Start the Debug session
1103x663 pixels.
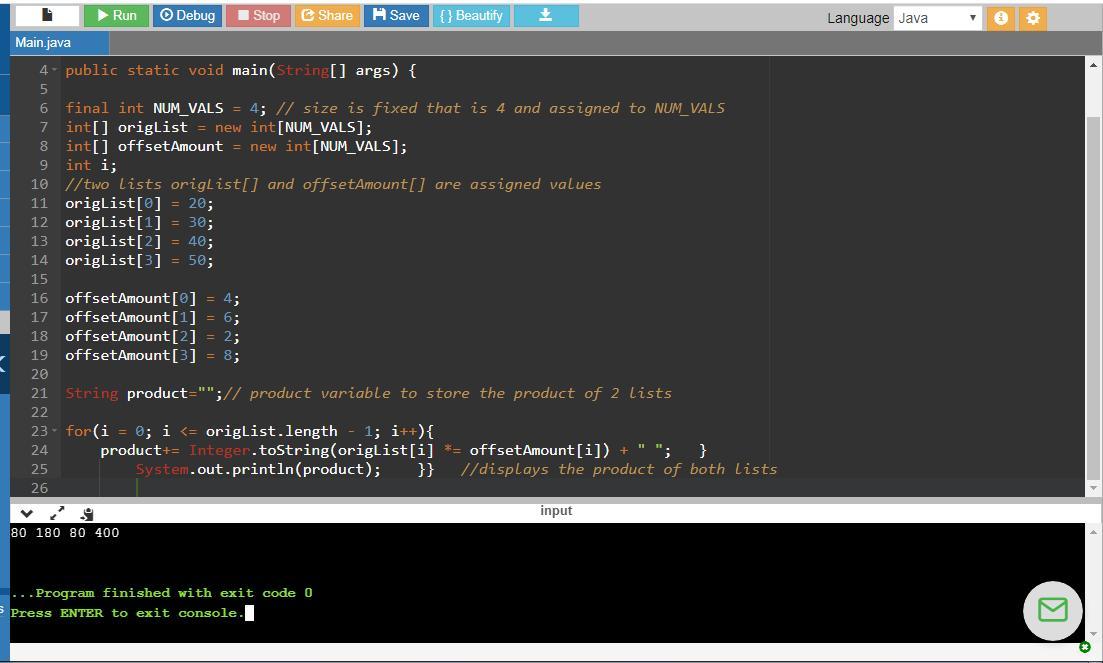188,16
